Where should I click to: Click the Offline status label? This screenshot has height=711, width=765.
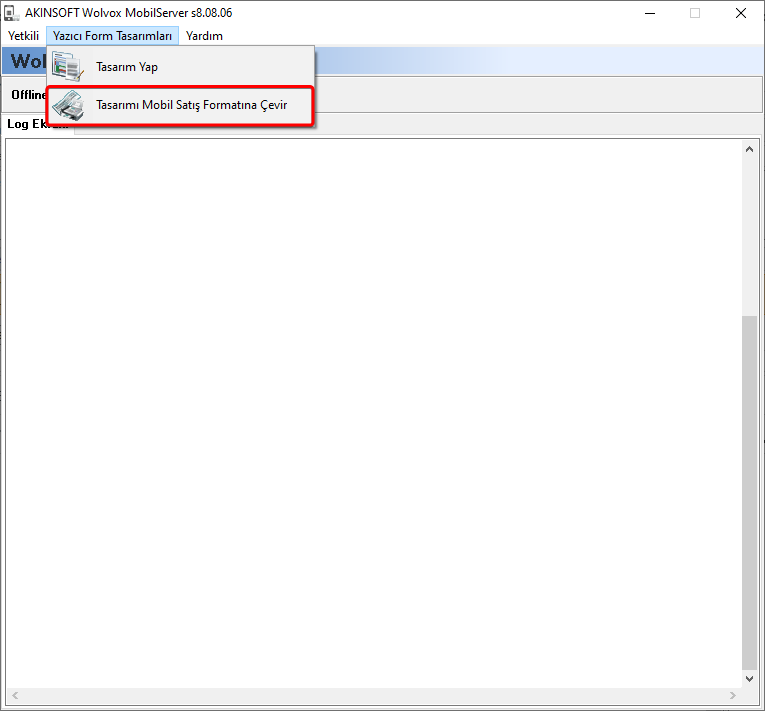click(x=28, y=95)
